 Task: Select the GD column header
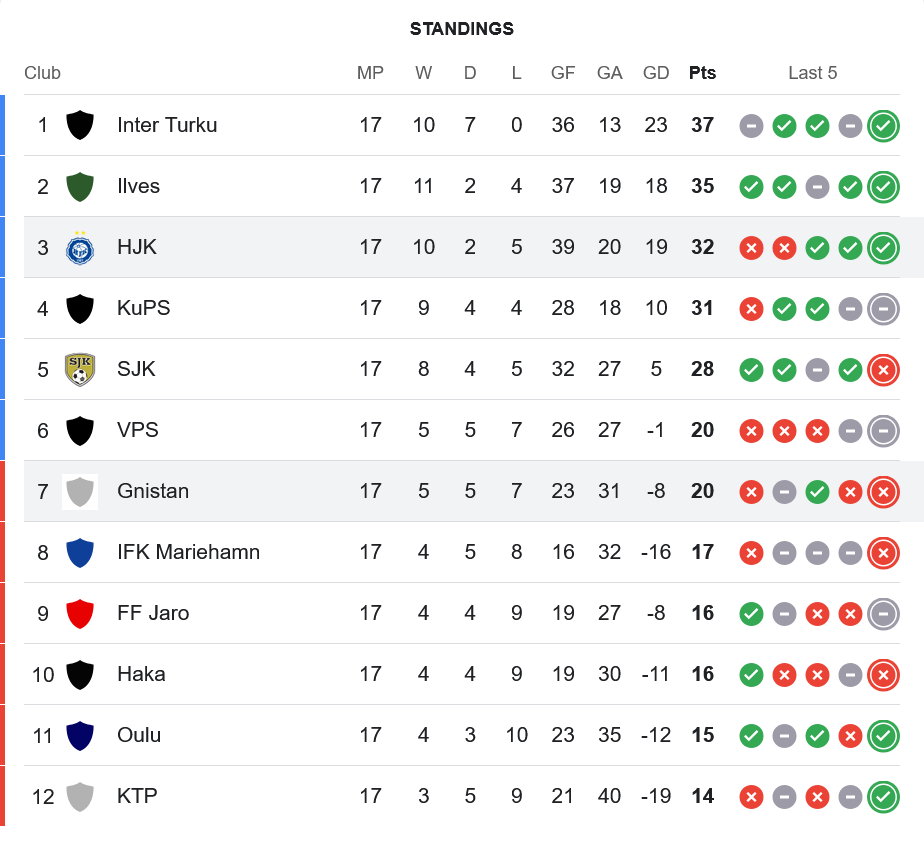(656, 73)
